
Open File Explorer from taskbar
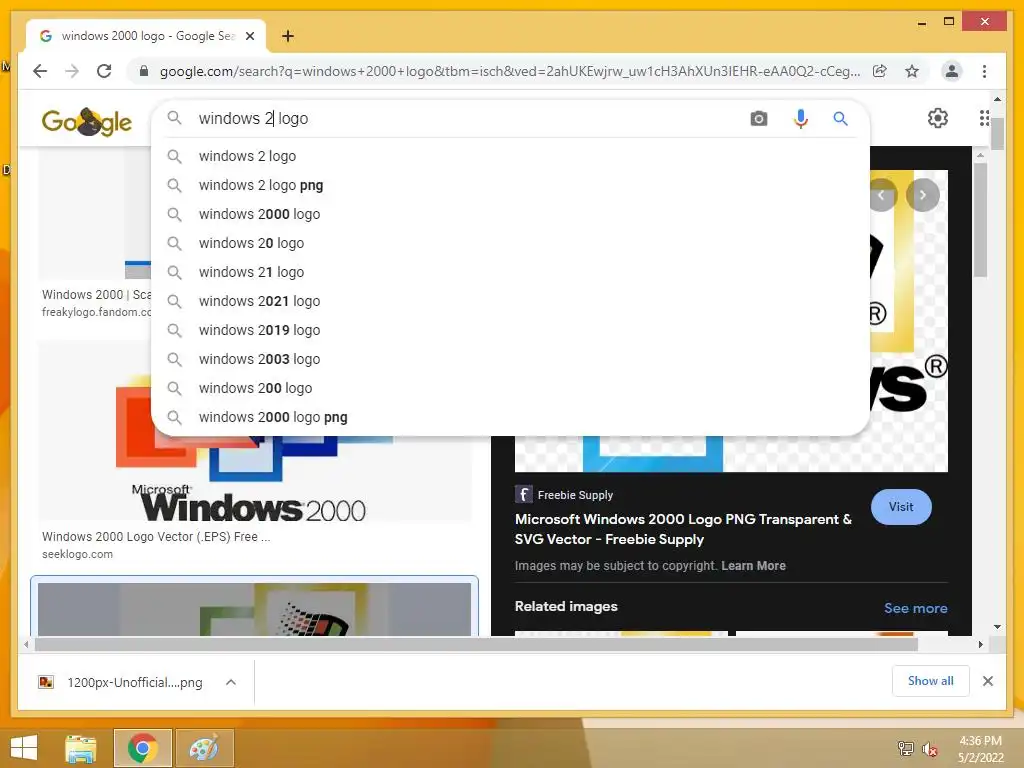pos(81,748)
